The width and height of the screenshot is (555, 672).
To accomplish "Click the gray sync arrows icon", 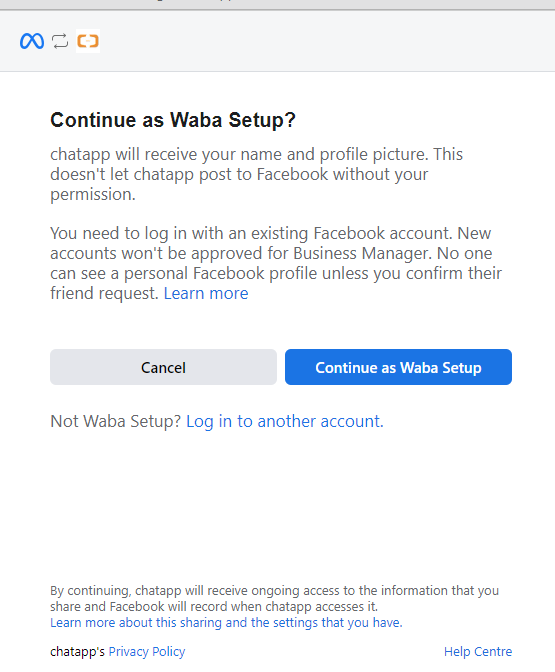I will point(60,41).
